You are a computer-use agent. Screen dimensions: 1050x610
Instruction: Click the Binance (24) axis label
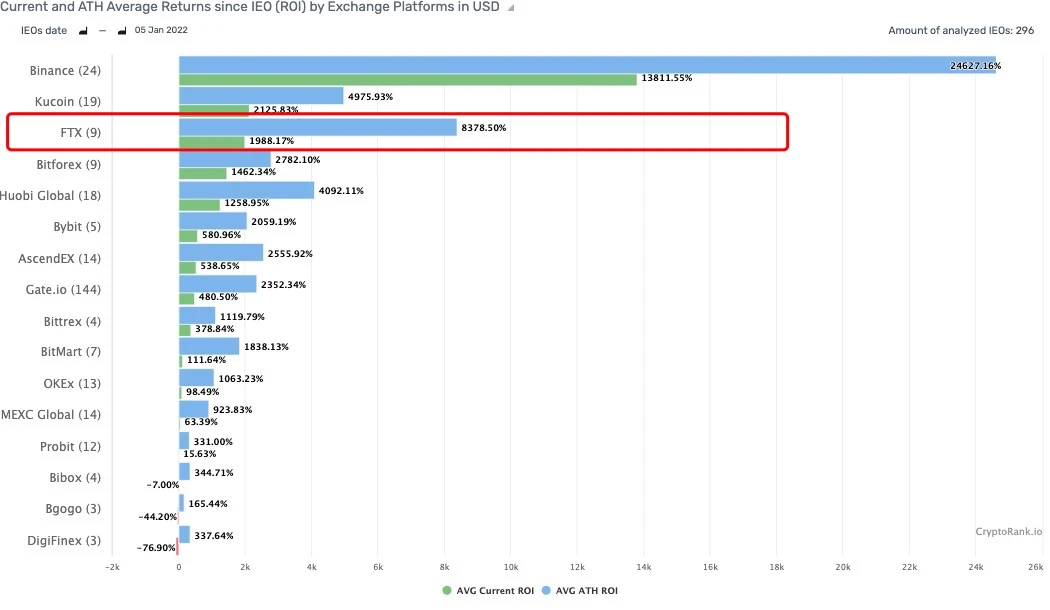(66, 71)
